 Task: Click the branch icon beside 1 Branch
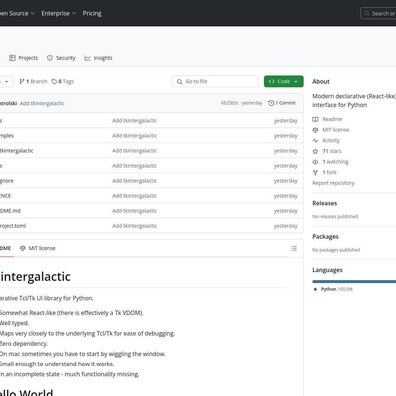pos(22,81)
